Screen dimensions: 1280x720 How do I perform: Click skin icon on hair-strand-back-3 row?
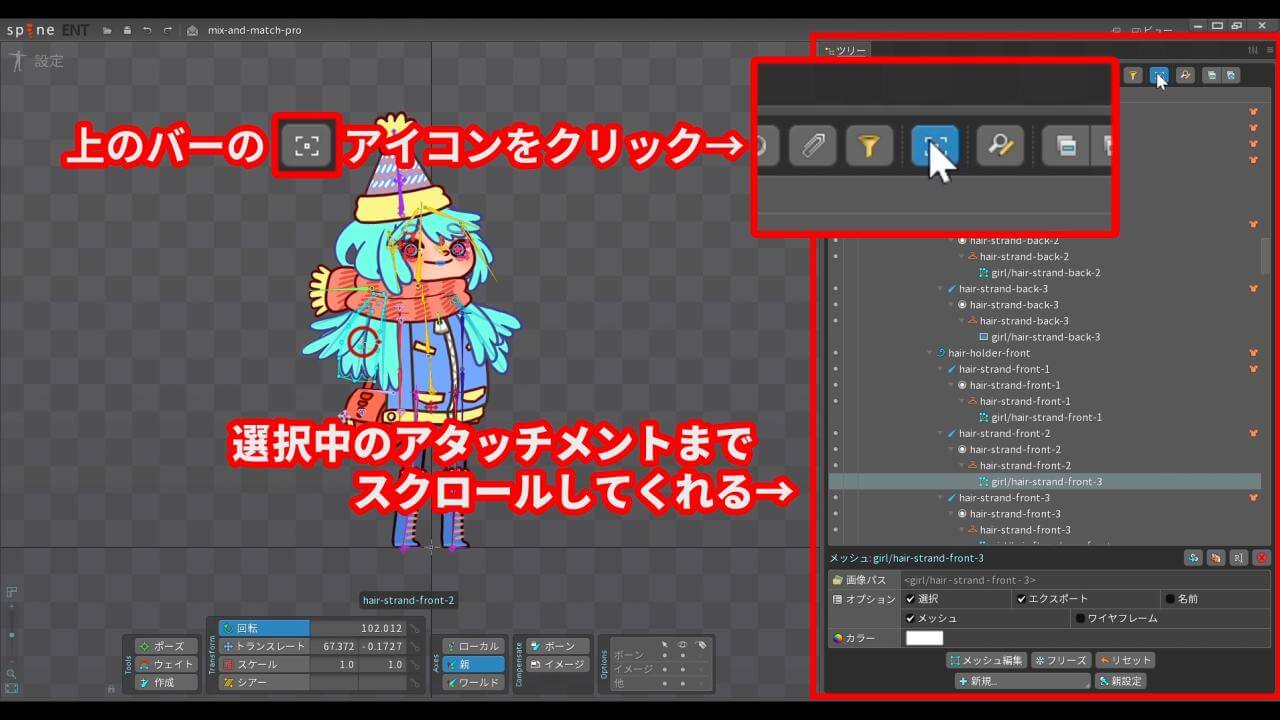1253,289
